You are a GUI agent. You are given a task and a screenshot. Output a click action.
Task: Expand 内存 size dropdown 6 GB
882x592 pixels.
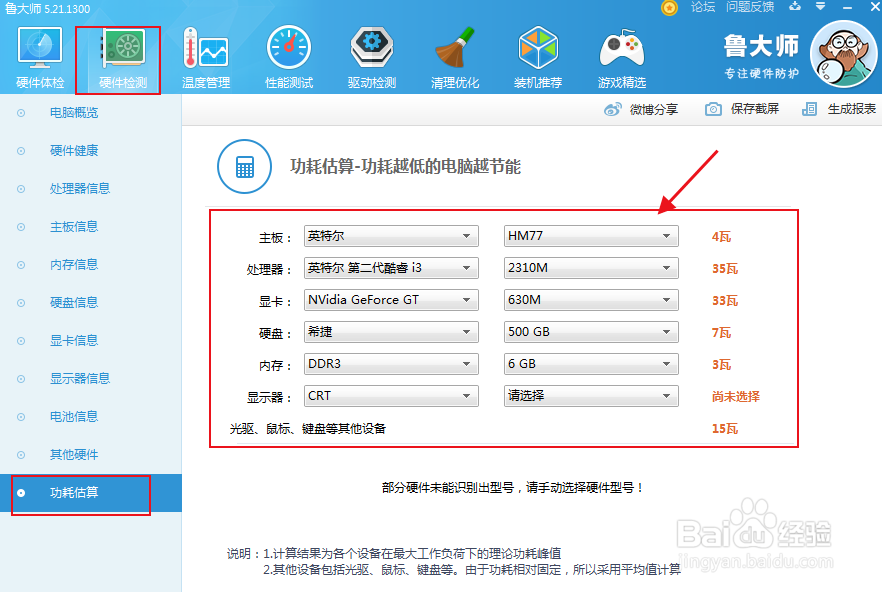click(x=591, y=364)
